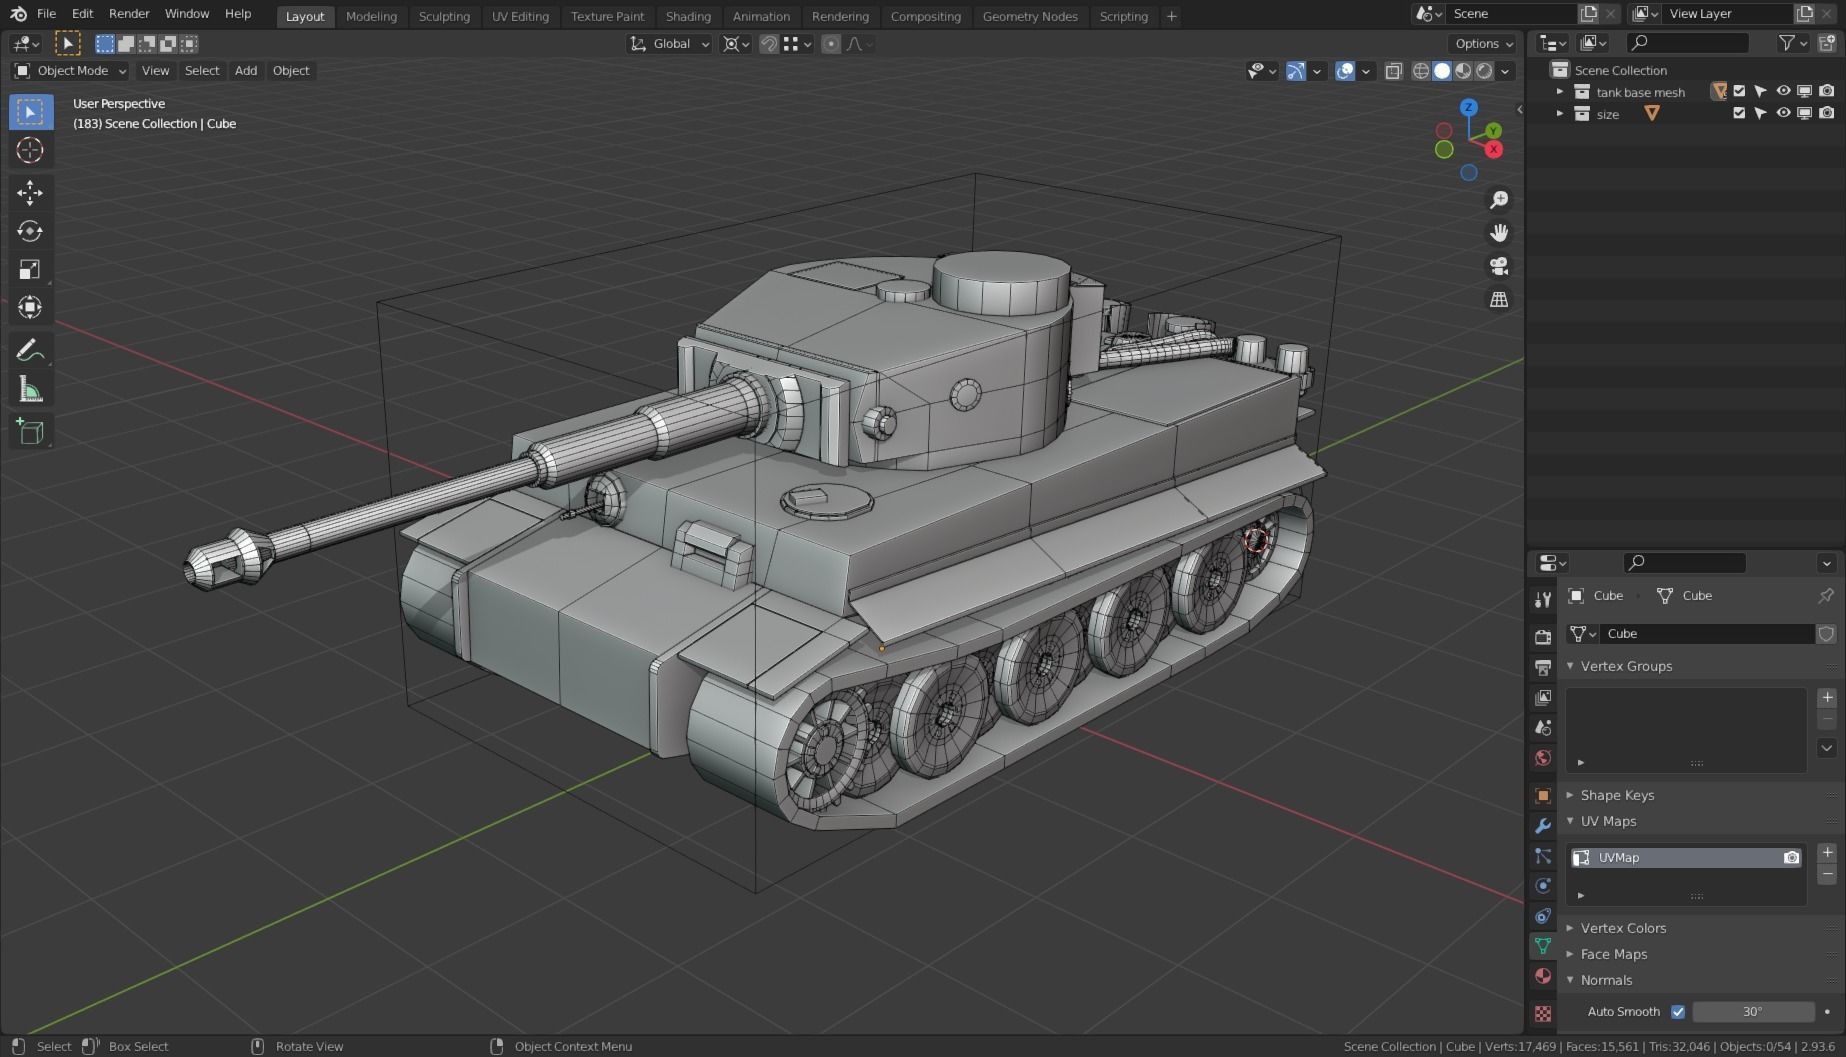Activate the Scale tool
Screen dimensions: 1846x1057
(x=30, y=269)
